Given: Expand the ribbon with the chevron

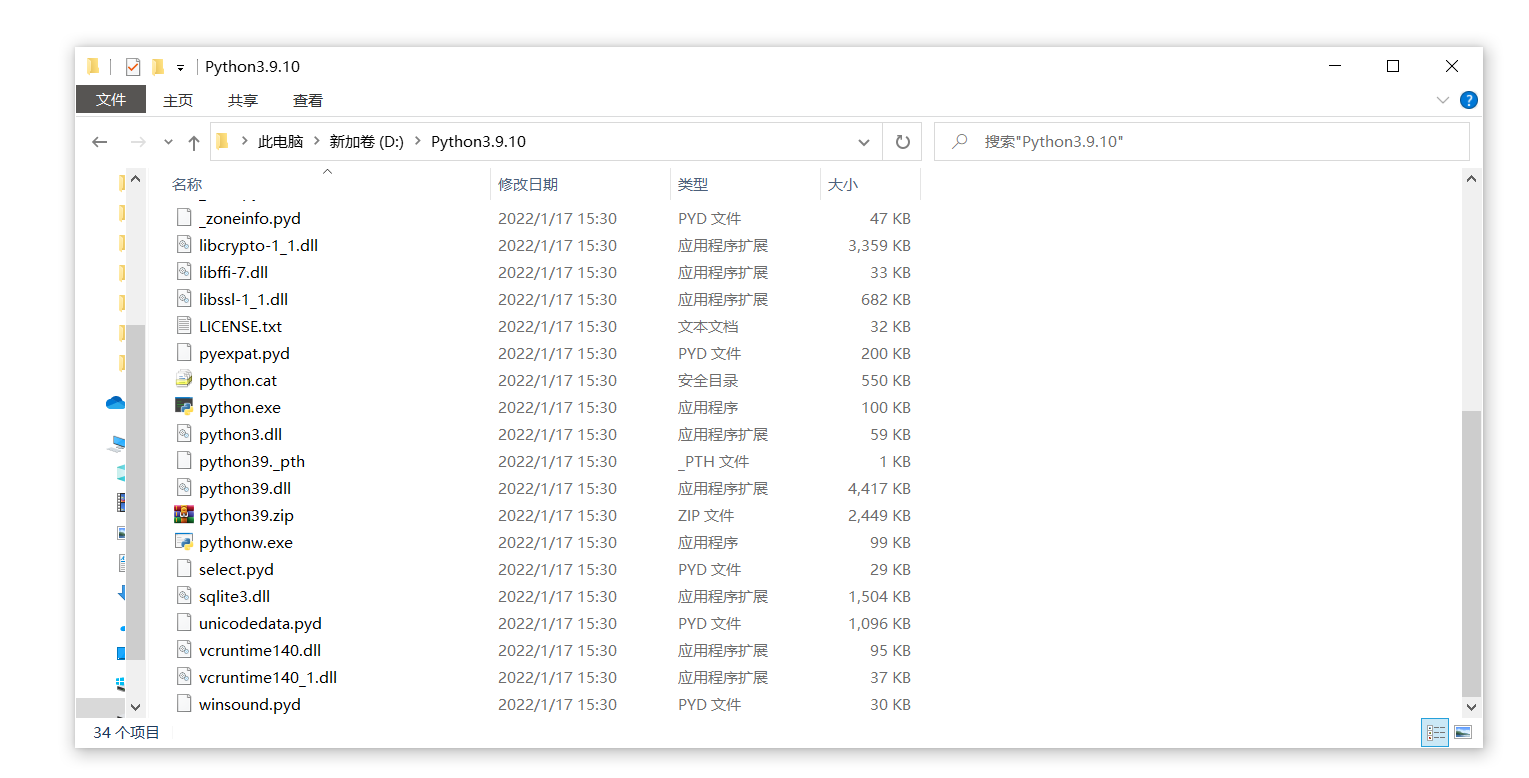Looking at the screenshot, I should point(1443,100).
